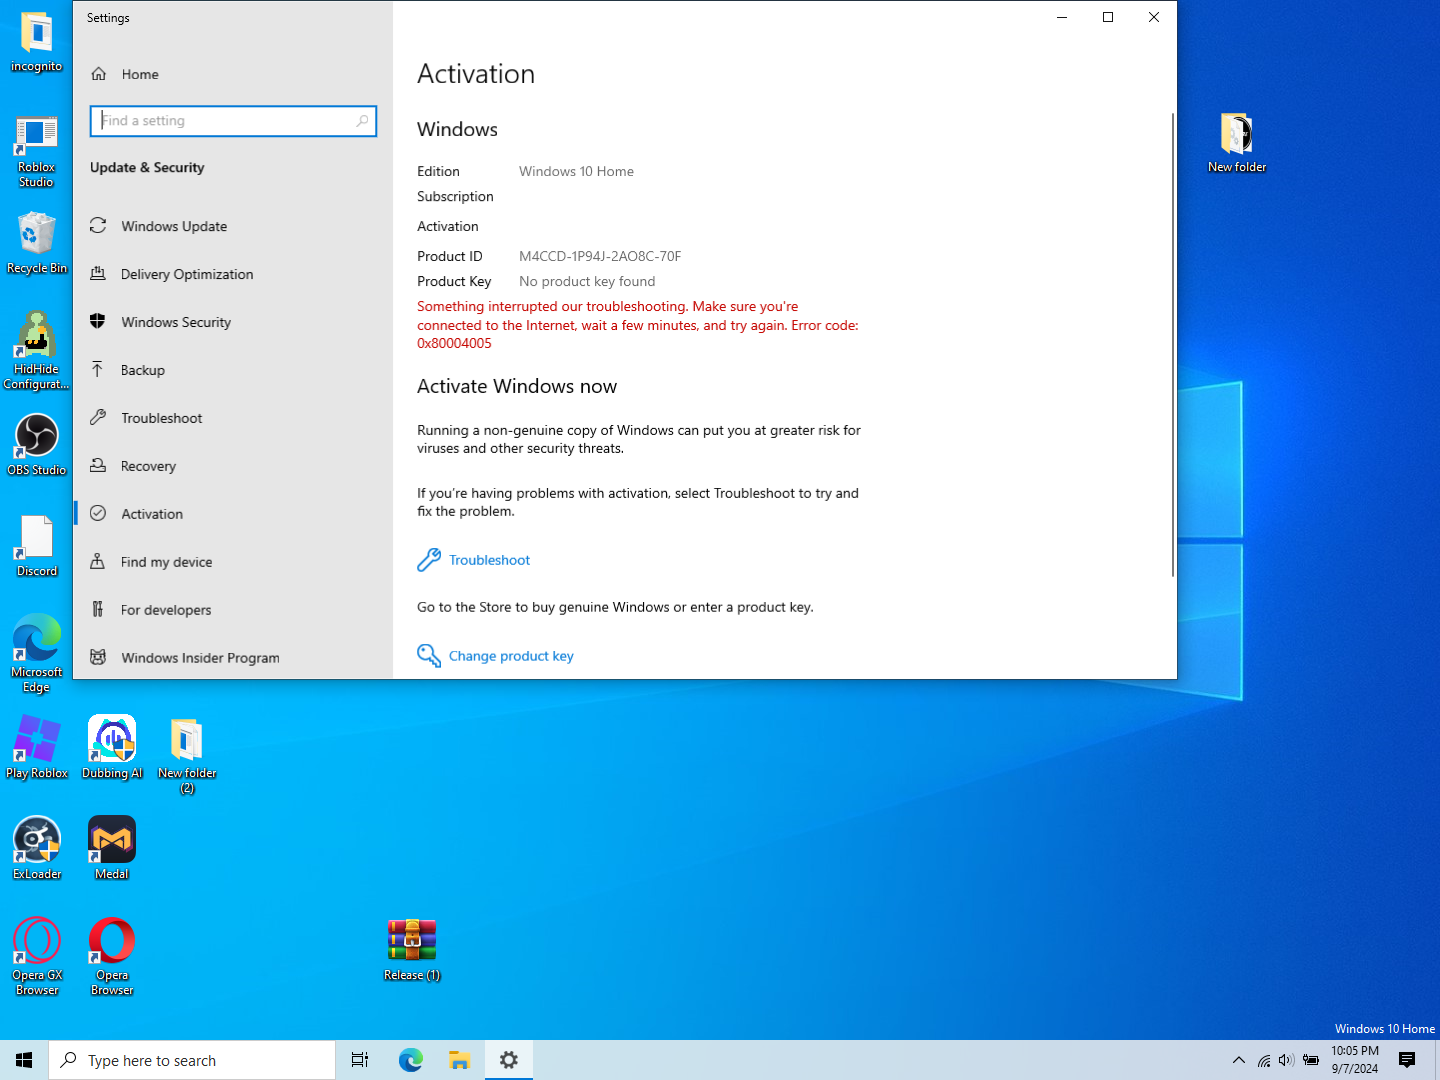Open the notification Action Center icon
Screen dimensions: 1440x1080
pos(1407,1060)
